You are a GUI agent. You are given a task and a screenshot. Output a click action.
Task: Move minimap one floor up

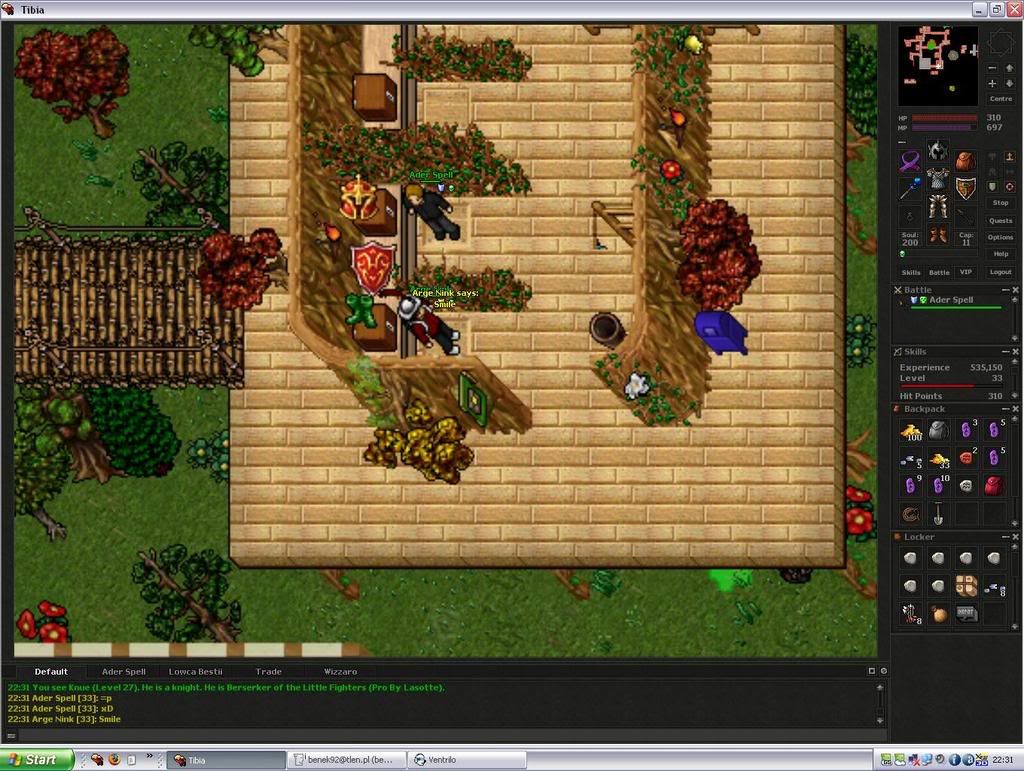click(1009, 68)
